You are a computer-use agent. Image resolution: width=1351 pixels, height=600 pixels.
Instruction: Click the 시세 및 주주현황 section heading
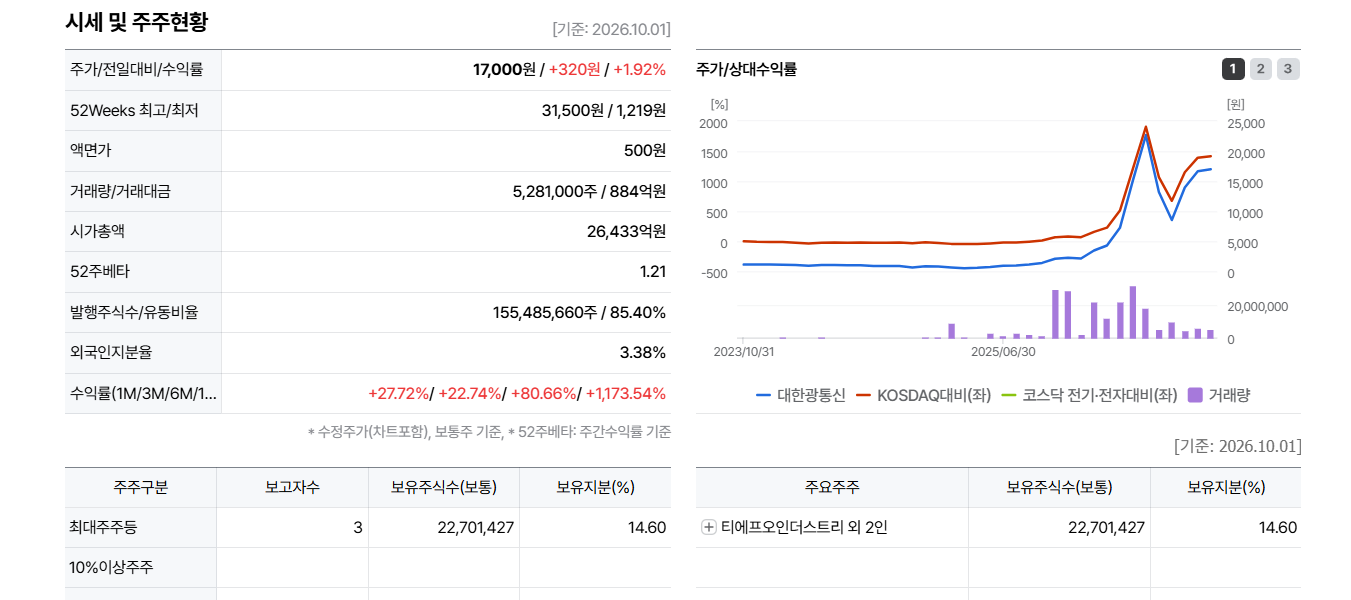(x=137, y=21)
